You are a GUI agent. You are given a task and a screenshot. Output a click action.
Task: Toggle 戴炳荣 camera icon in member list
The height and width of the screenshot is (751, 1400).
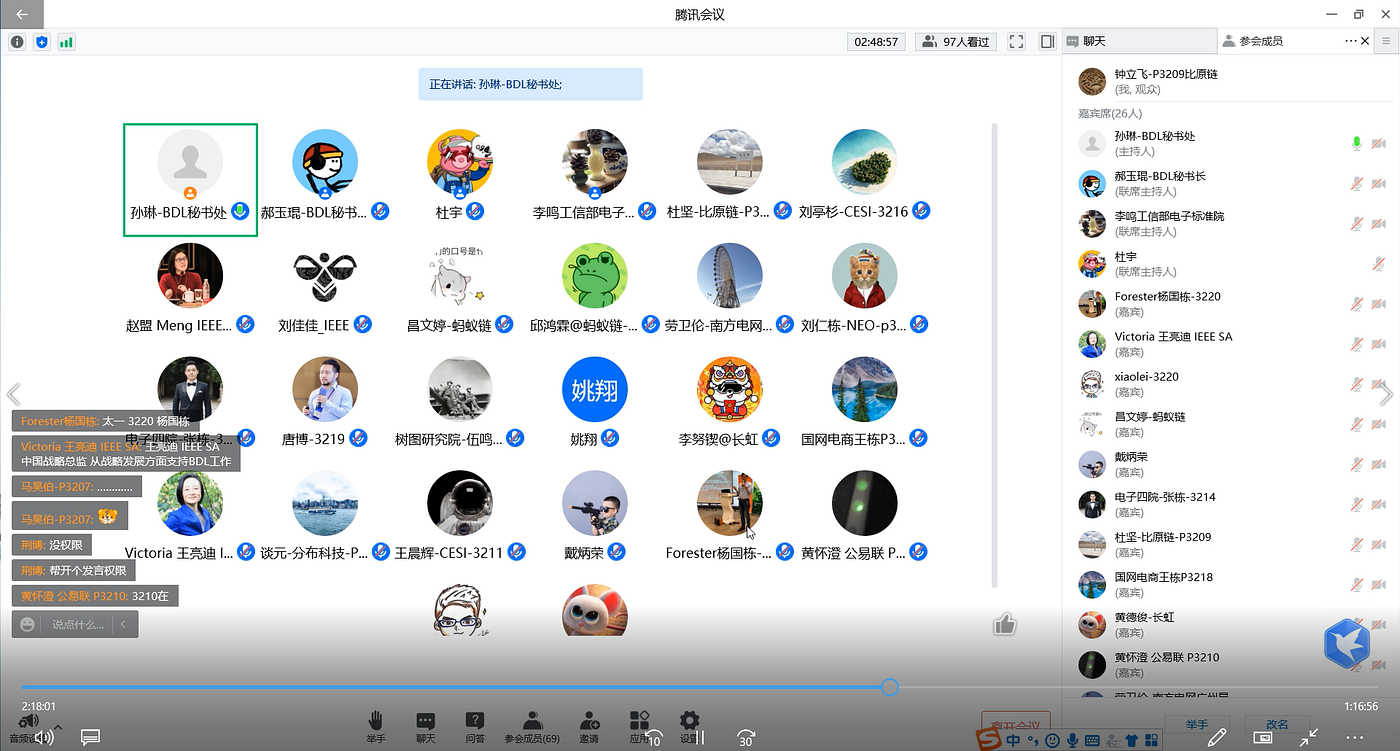coord(1379,464)
